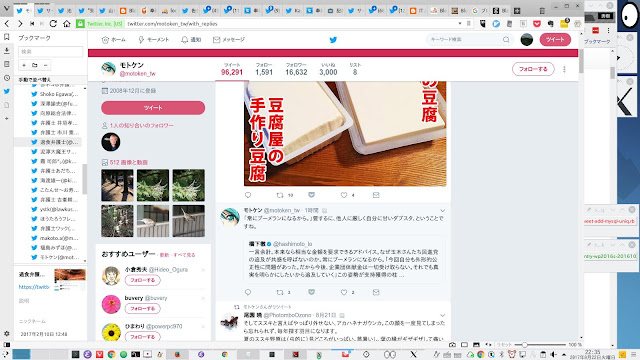640x360 pixels.
Task: Open the Downloads panel icon in sidebar
Action: pyautogui.click(x=7, y=51)
